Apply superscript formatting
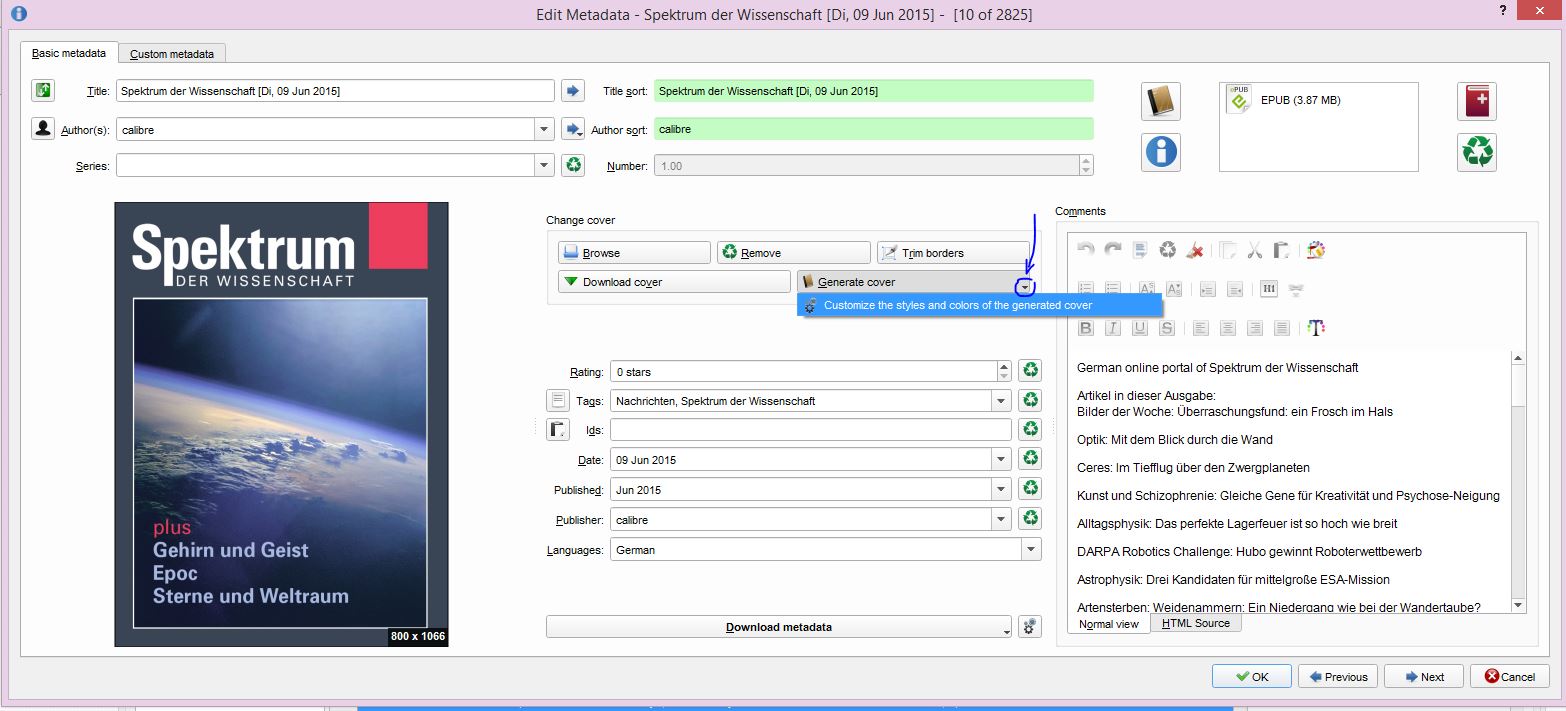 pyautogui.click(x=1147, y=289)
